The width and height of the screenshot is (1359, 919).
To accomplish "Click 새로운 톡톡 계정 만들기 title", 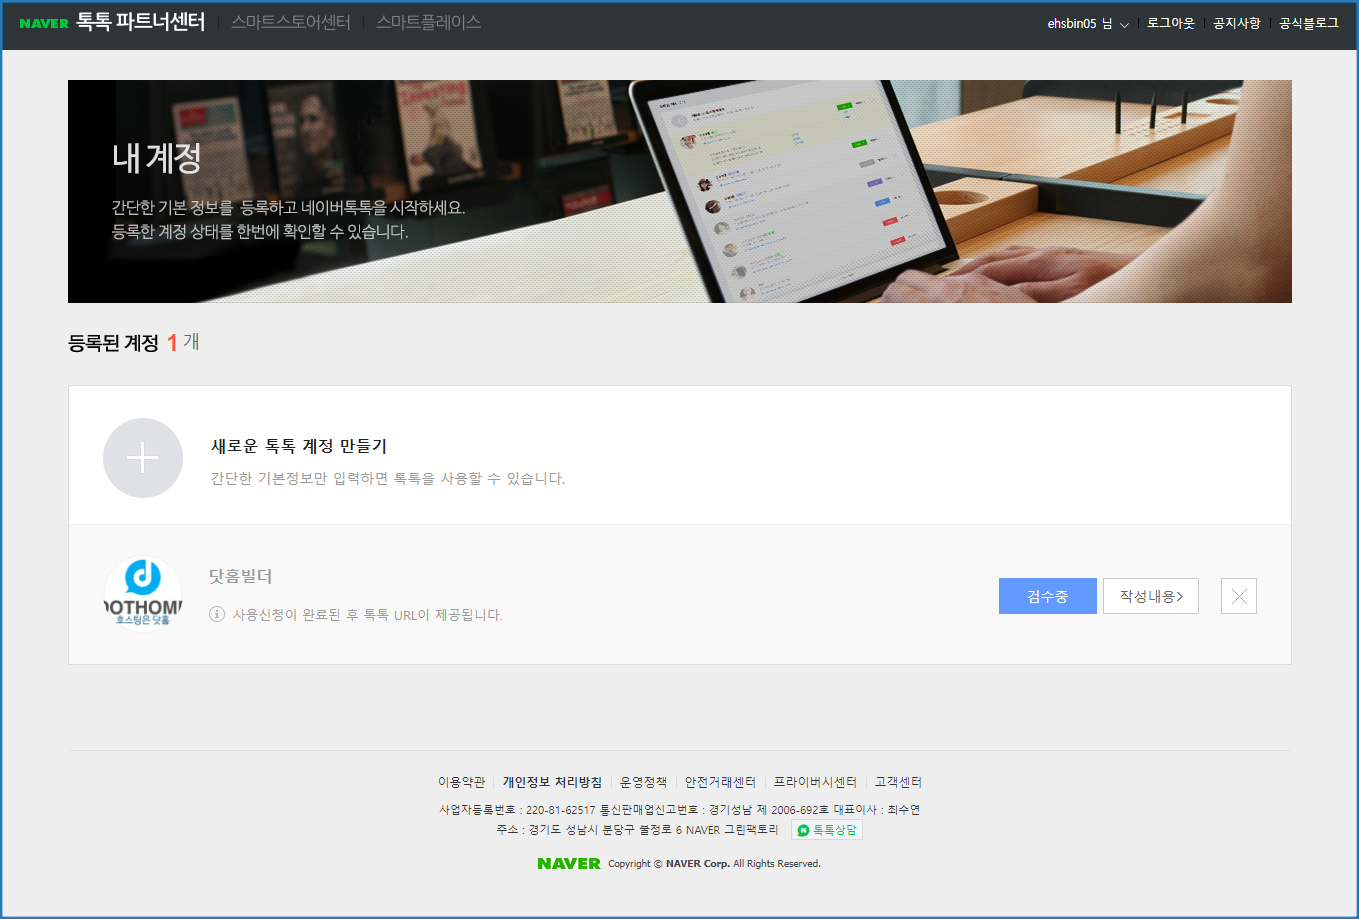I will pos(298,446).
